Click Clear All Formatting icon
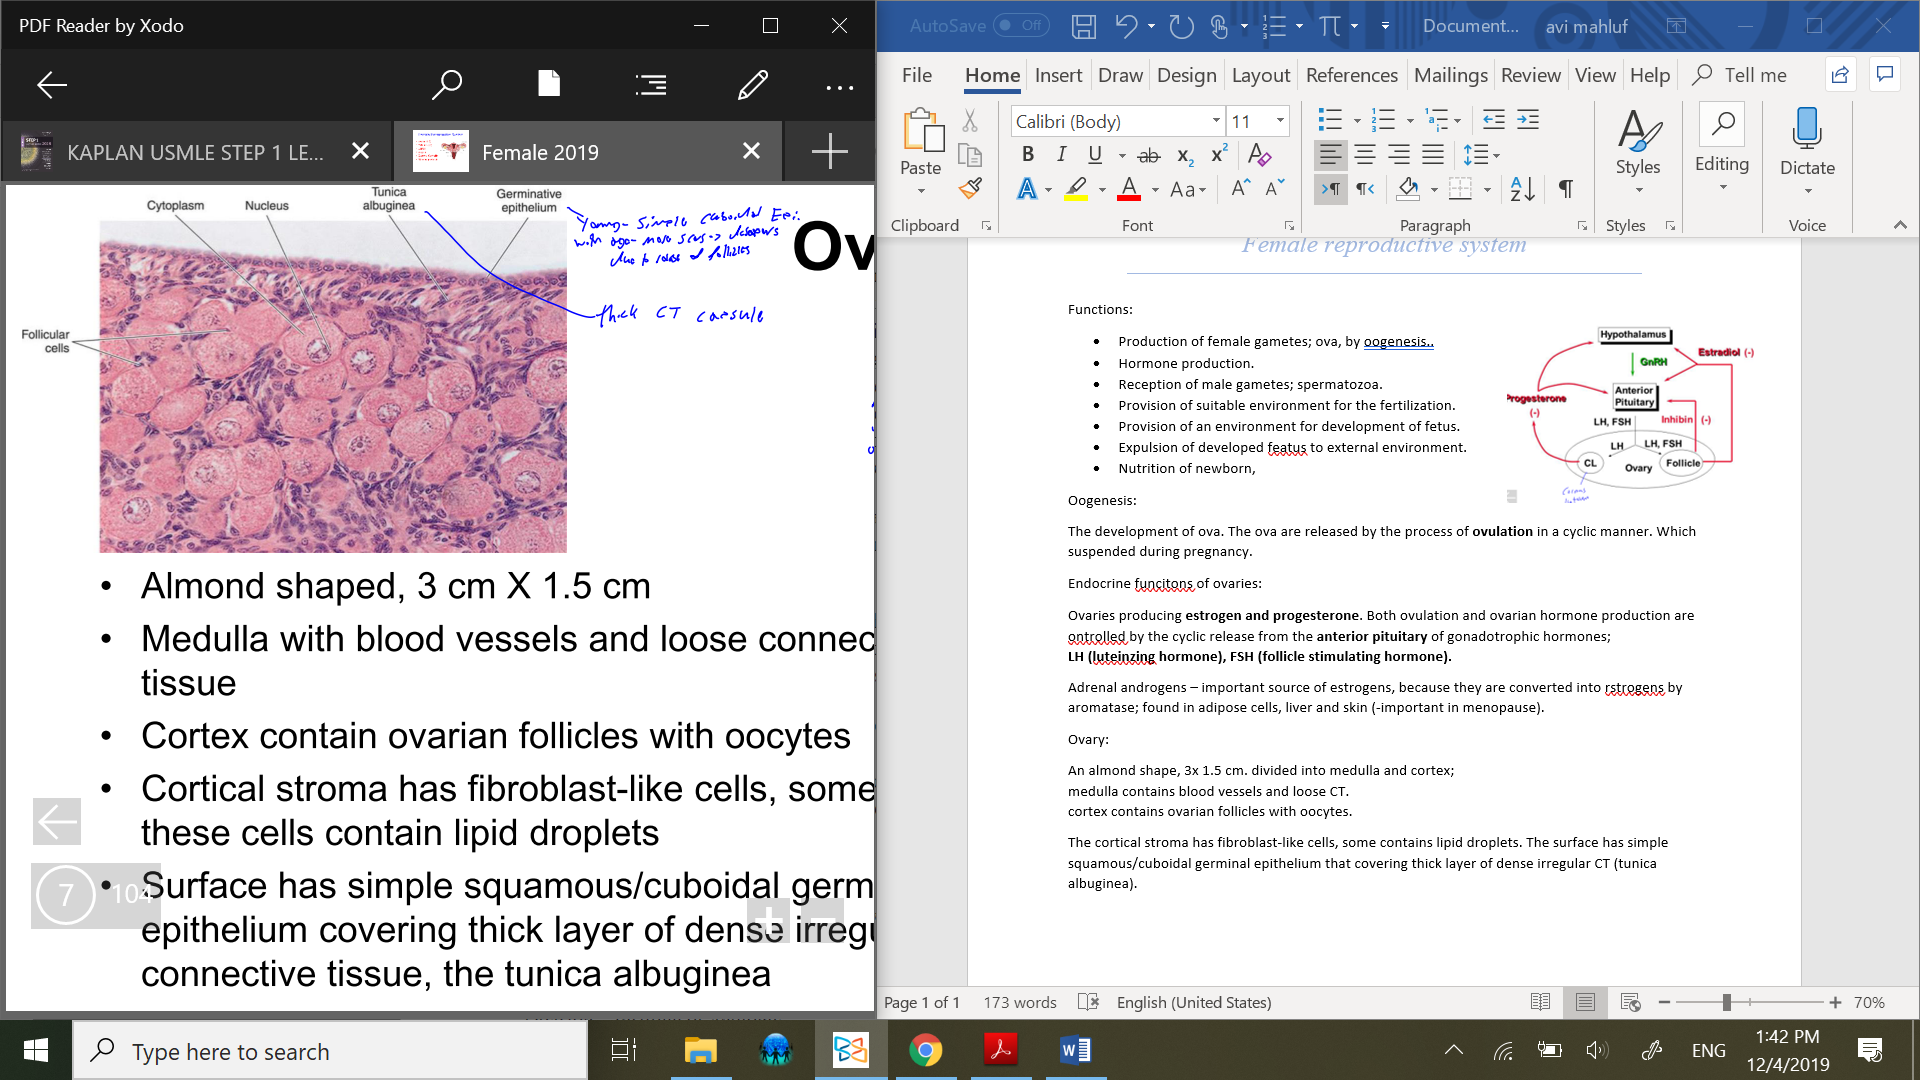Image resolution: width=1920 pixels, height=1080 pixels. [x=1259, y=155]
